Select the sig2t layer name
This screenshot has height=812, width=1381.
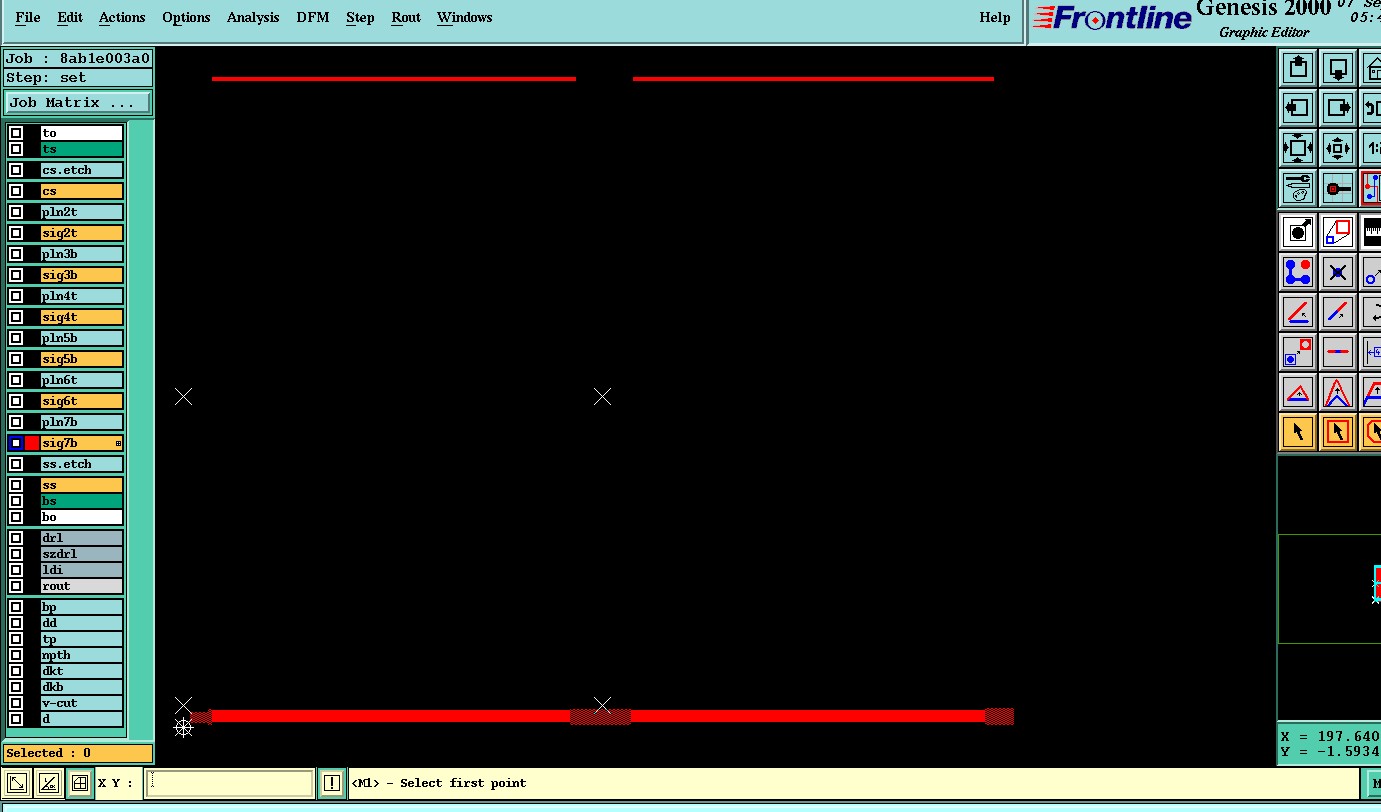coord(82,233)
